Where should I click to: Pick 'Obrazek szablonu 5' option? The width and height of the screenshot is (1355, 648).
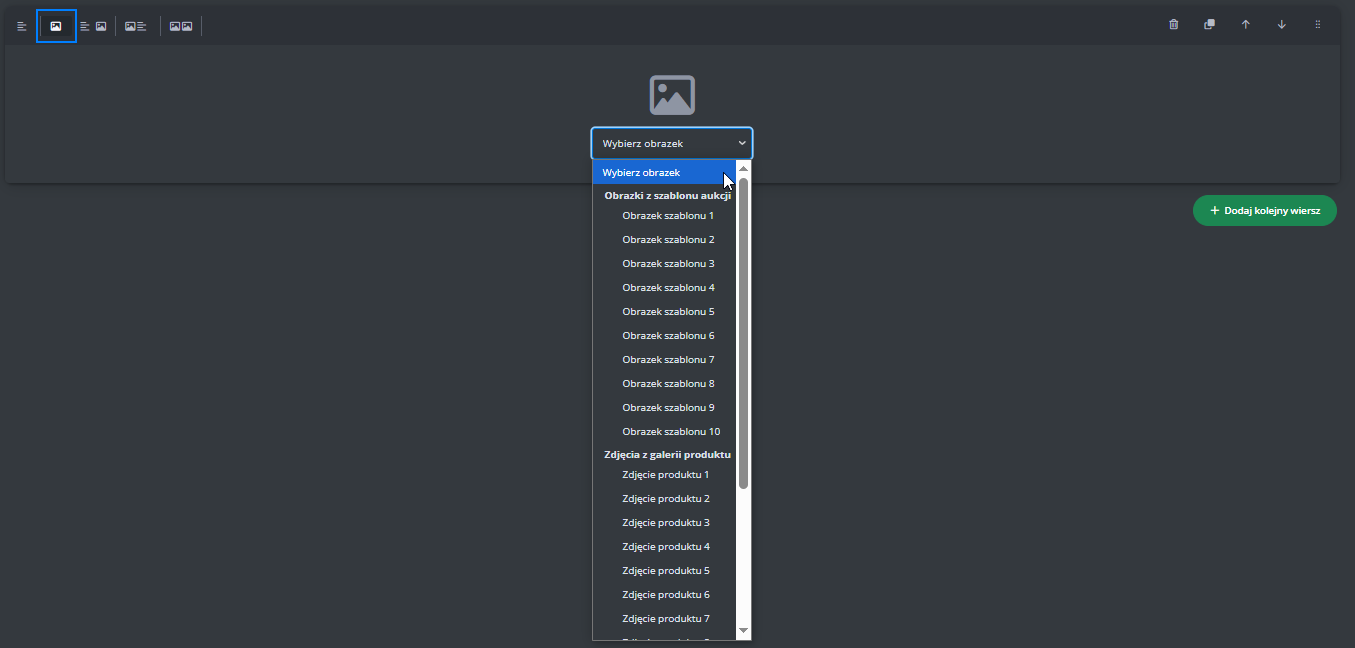click(667, 312)
